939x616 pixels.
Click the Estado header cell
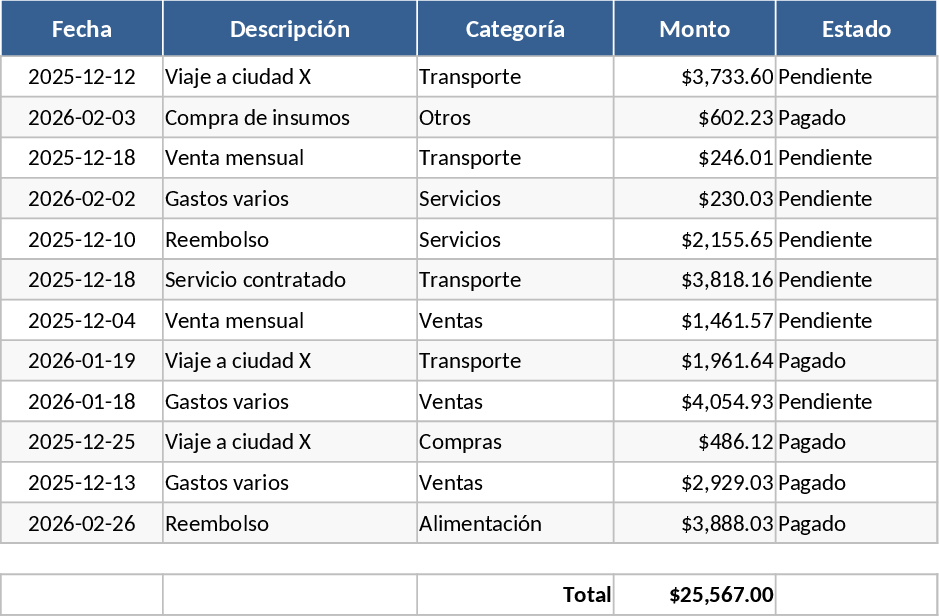tap(856, 29)
